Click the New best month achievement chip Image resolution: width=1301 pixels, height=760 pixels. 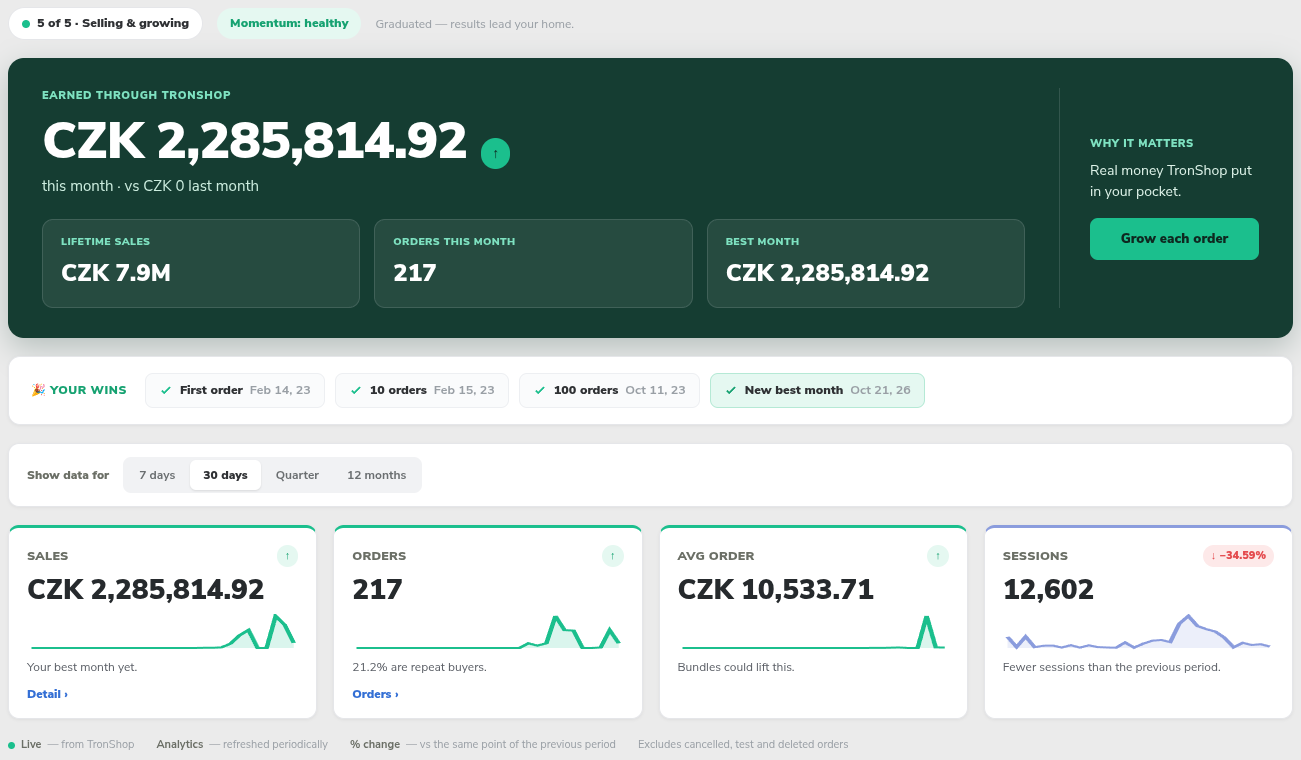(817, 390)
